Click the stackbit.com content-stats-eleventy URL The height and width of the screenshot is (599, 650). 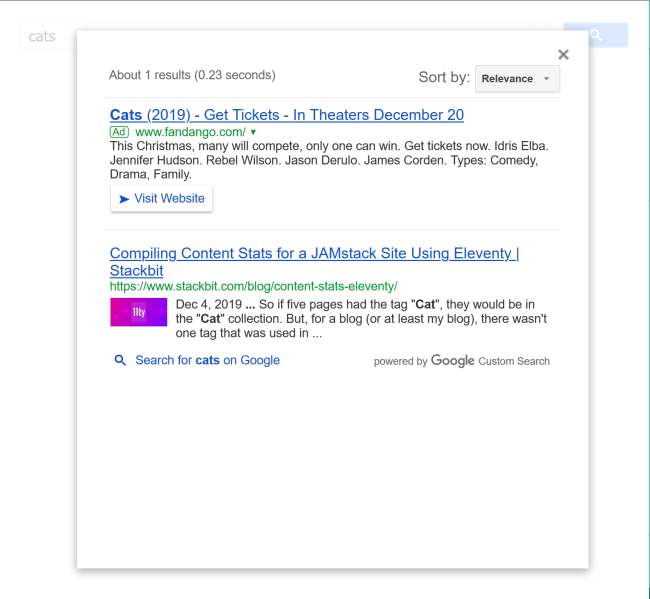tap(253, 286)
